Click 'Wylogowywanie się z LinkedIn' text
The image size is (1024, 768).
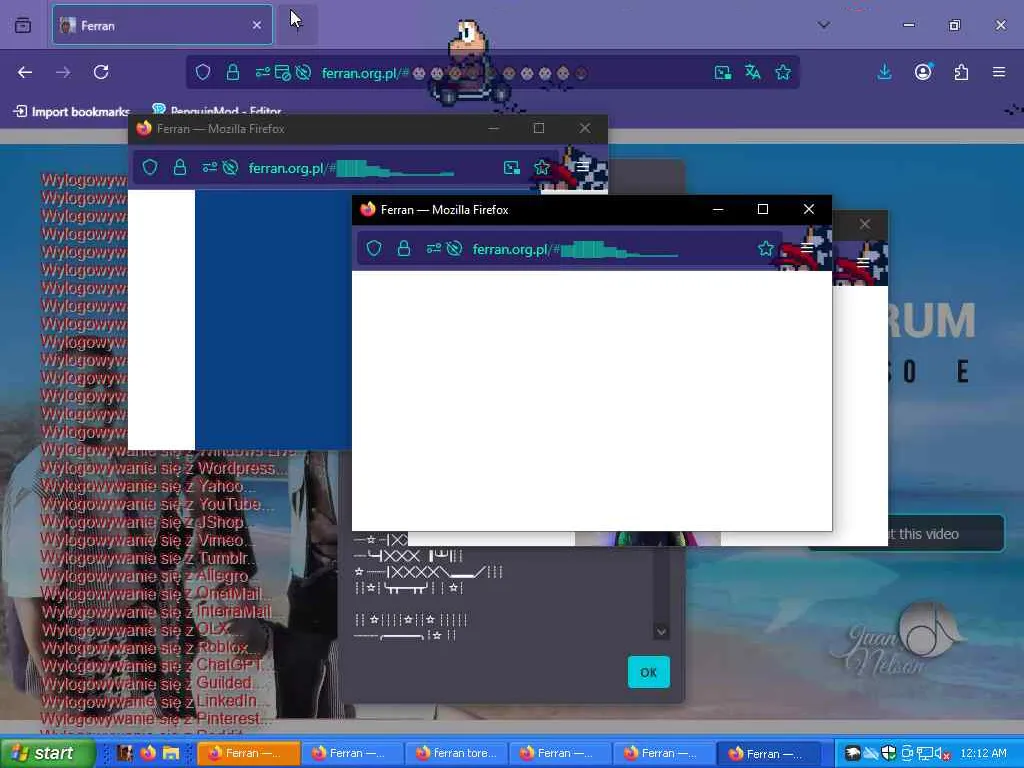(x=155, y=701)
